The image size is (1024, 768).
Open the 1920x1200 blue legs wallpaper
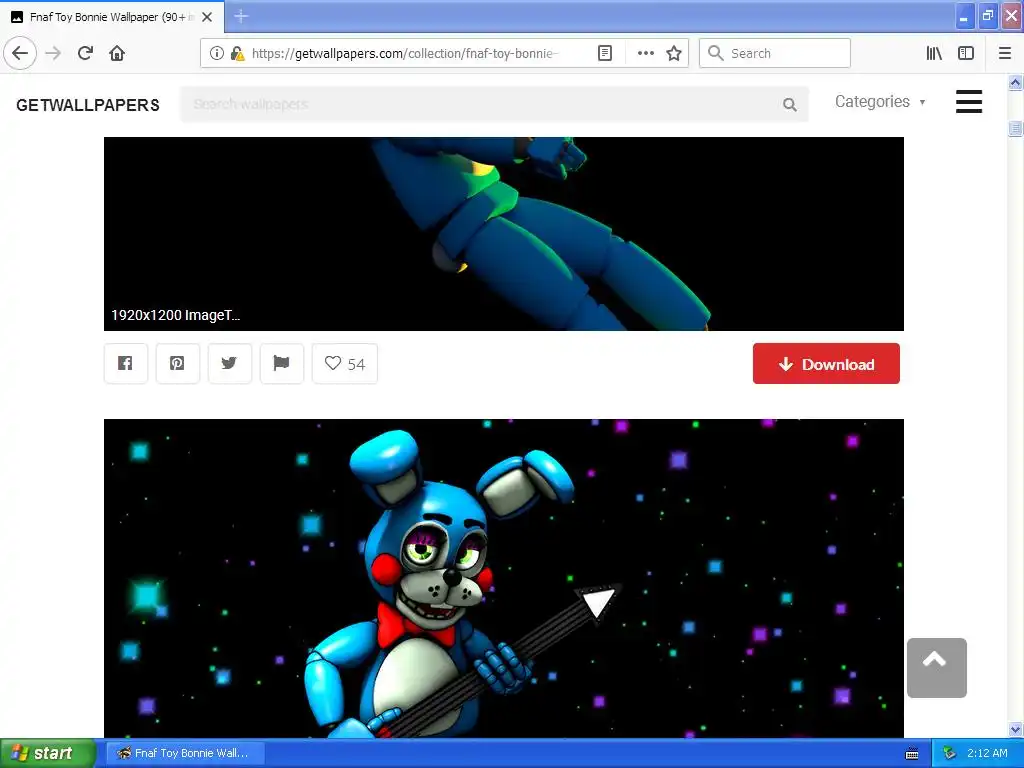[504, 234]
